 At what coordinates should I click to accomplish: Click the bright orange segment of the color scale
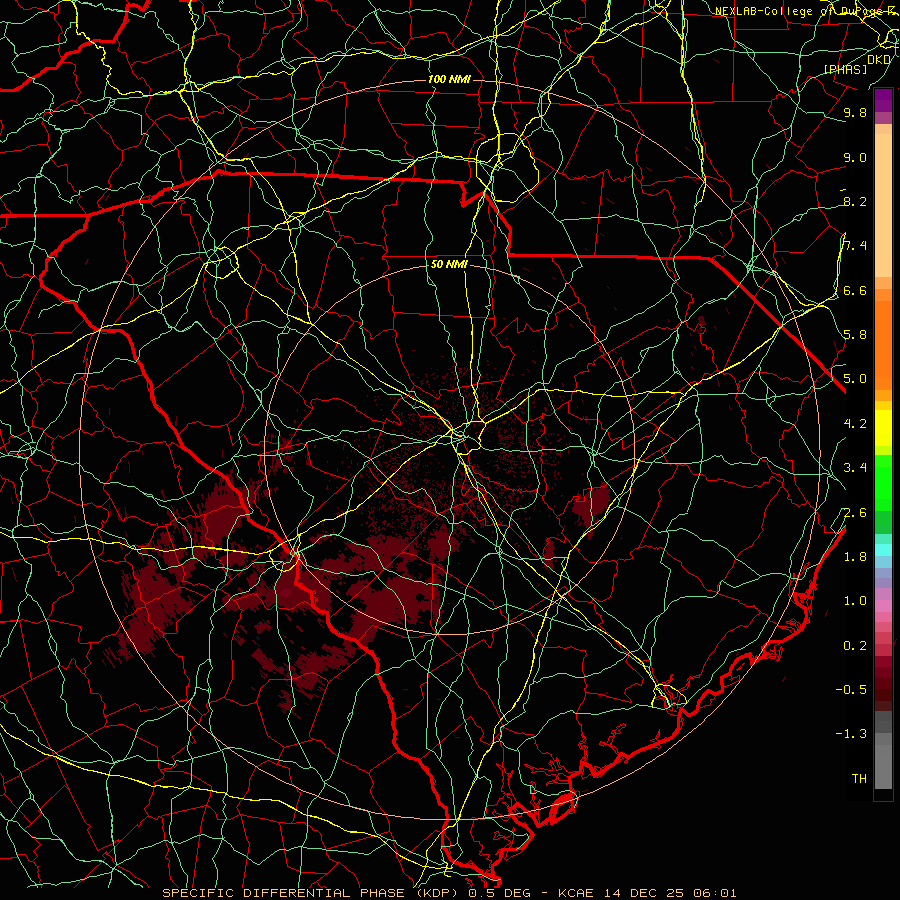point(883,346)
